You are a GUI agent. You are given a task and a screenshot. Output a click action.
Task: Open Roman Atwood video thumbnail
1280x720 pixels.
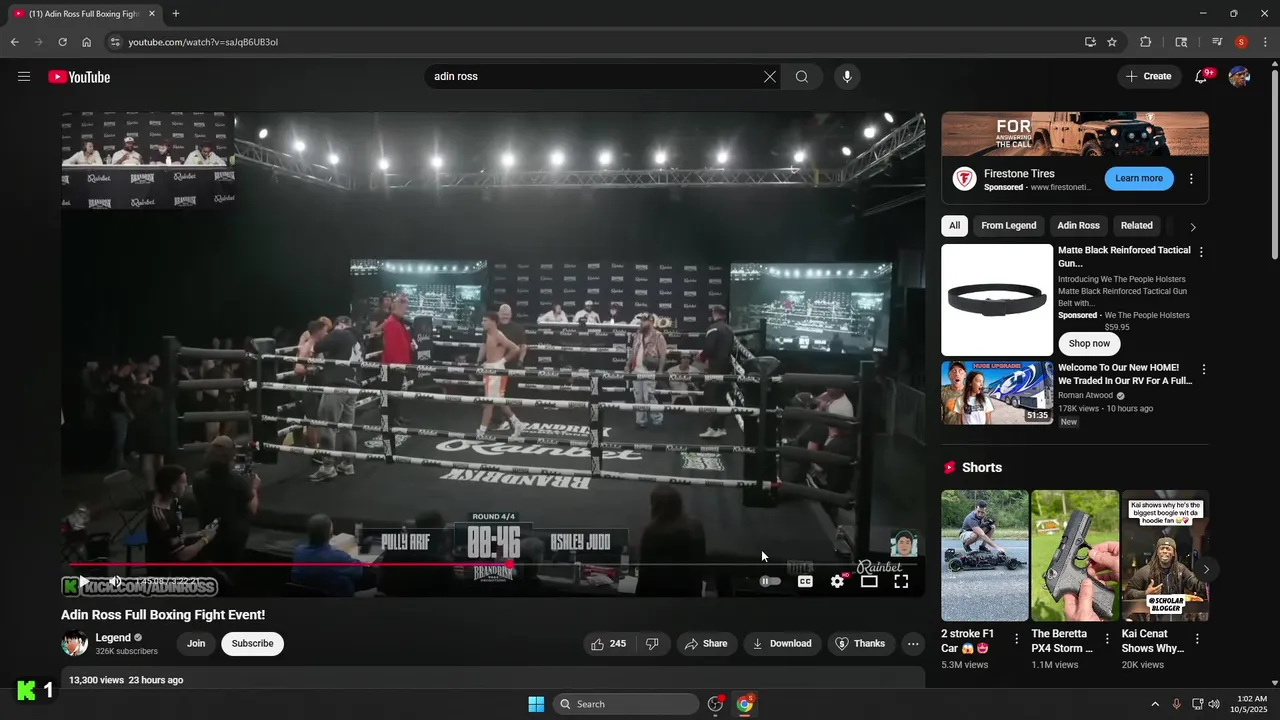point(997,393)
